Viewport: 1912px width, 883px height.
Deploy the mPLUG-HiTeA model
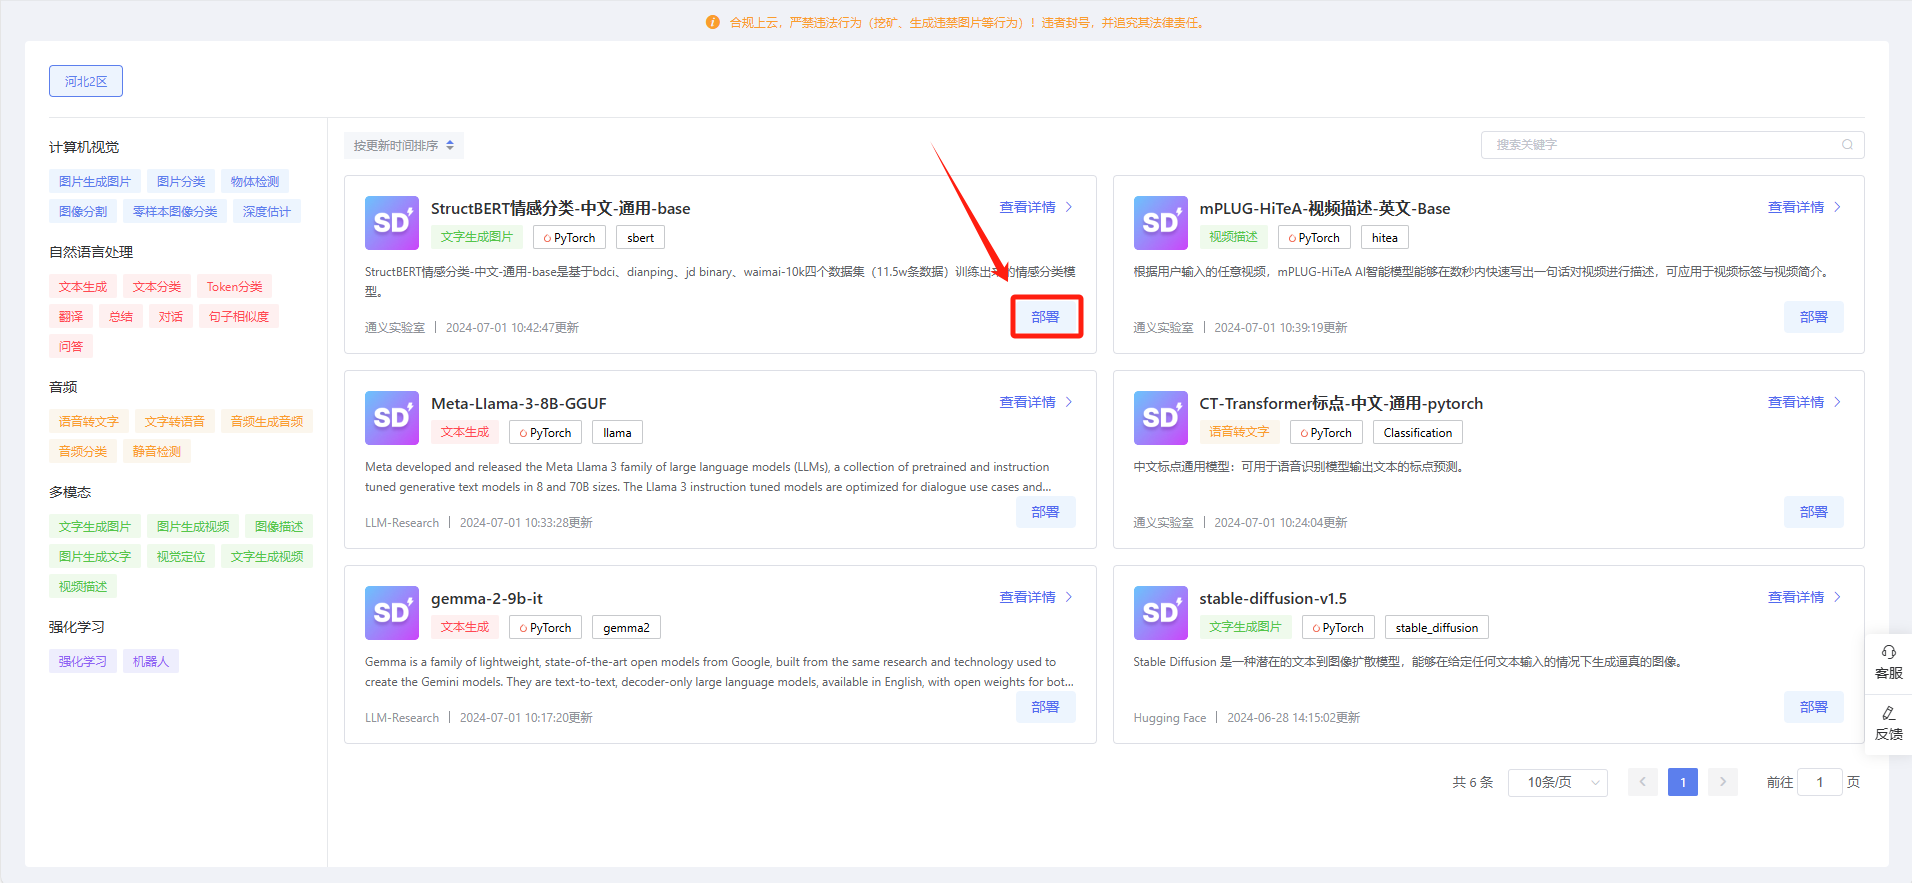pos(1814,317)
